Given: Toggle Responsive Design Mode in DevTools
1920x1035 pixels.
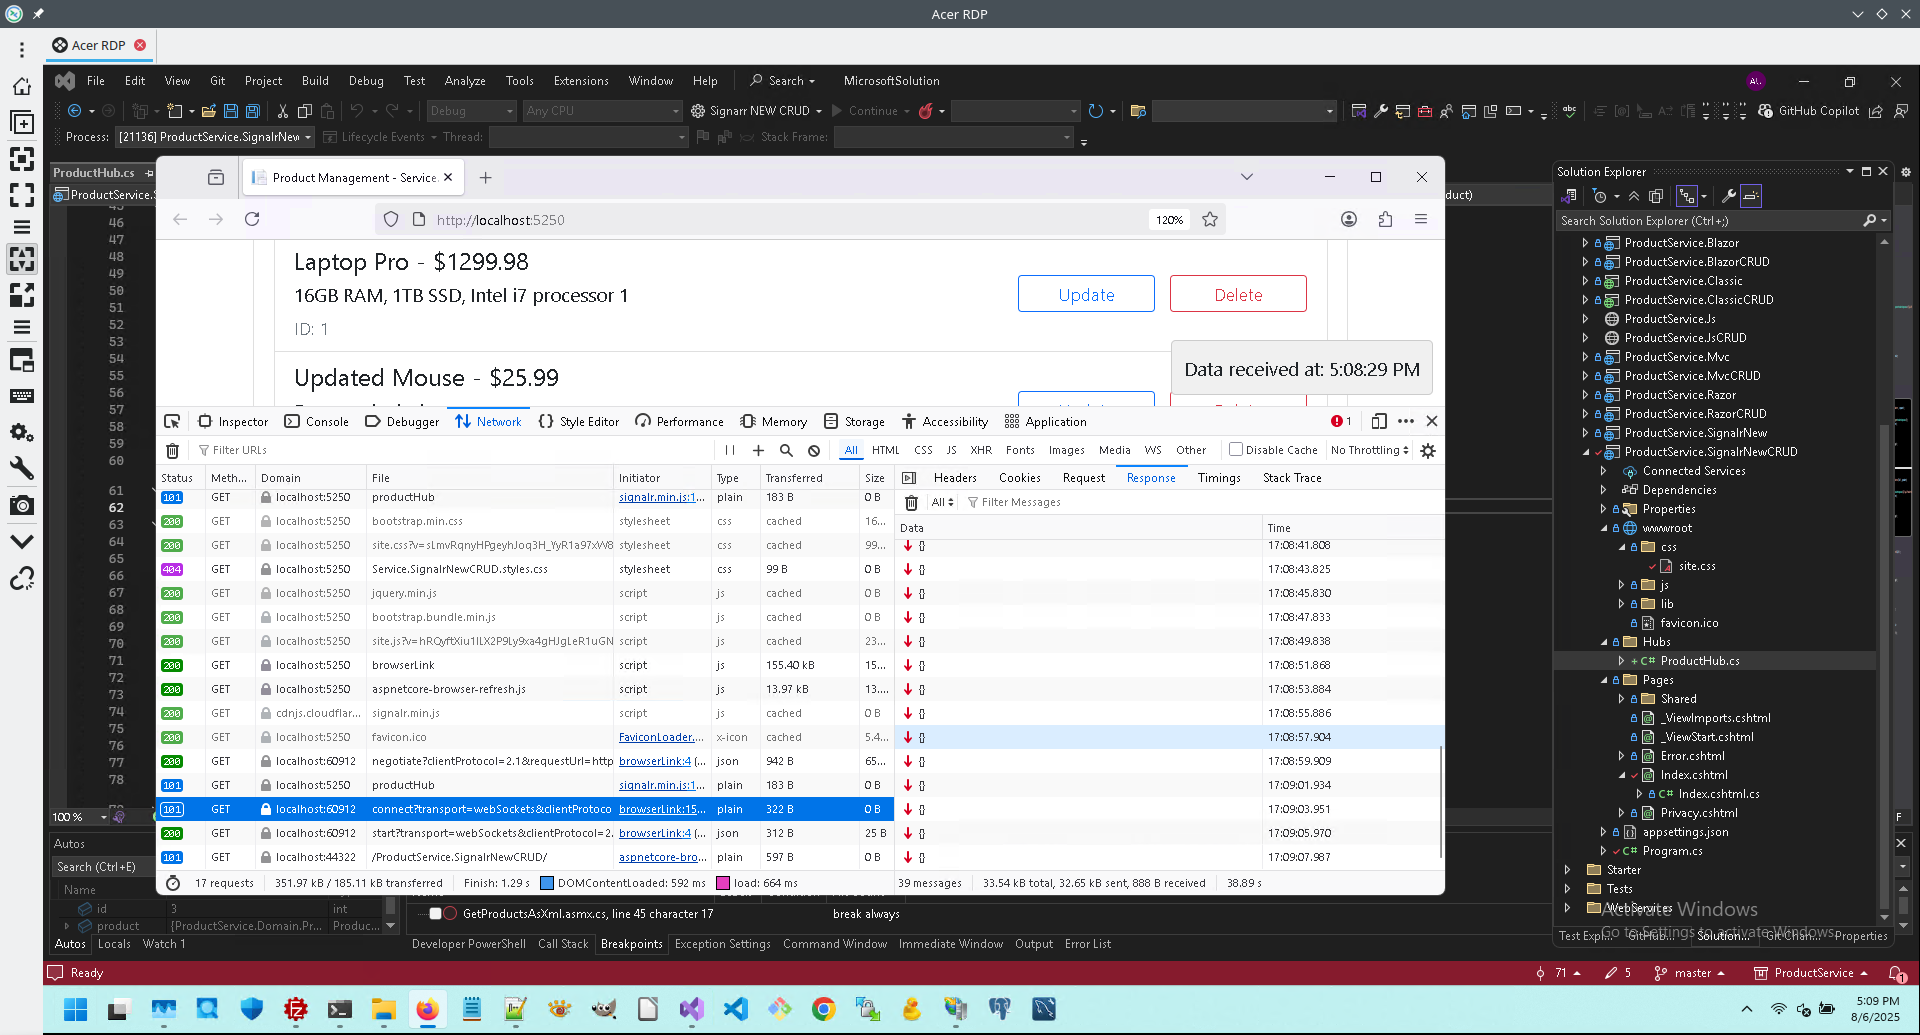Looking at the screenshot, I should tap(1379, 422).
